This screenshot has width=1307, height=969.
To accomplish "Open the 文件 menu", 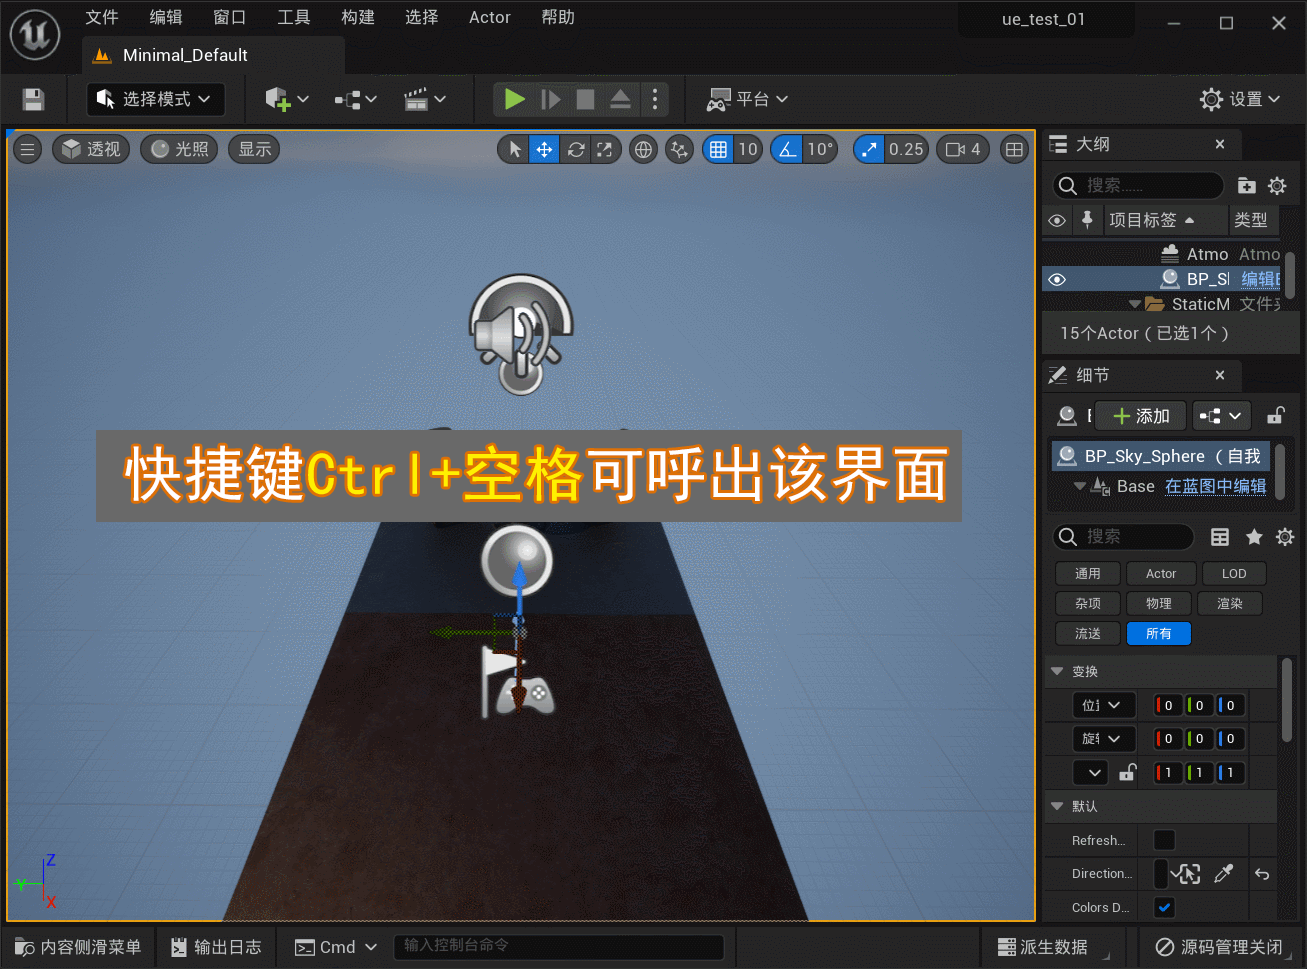I will tap(101, 17).
